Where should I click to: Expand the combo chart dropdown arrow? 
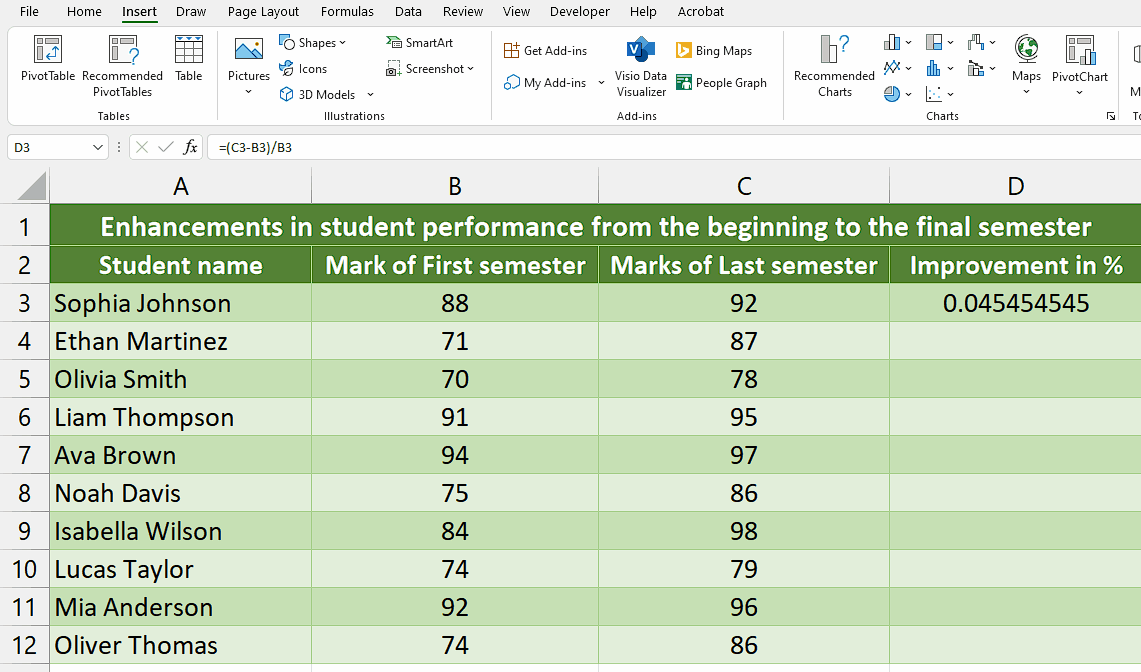[x=993, y=68]
